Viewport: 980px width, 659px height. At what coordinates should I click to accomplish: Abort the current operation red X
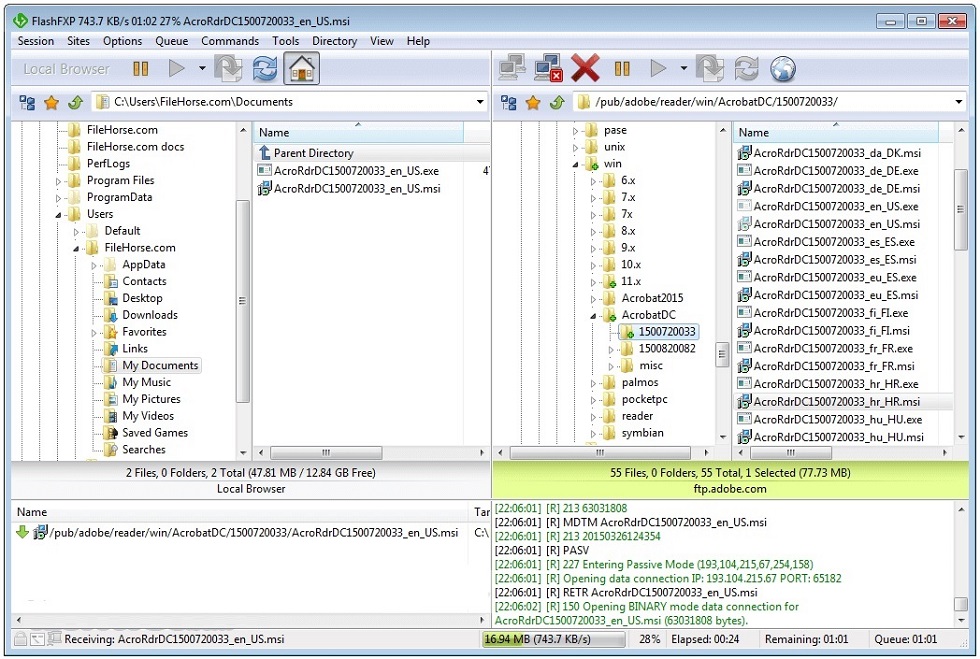[585, 68]
